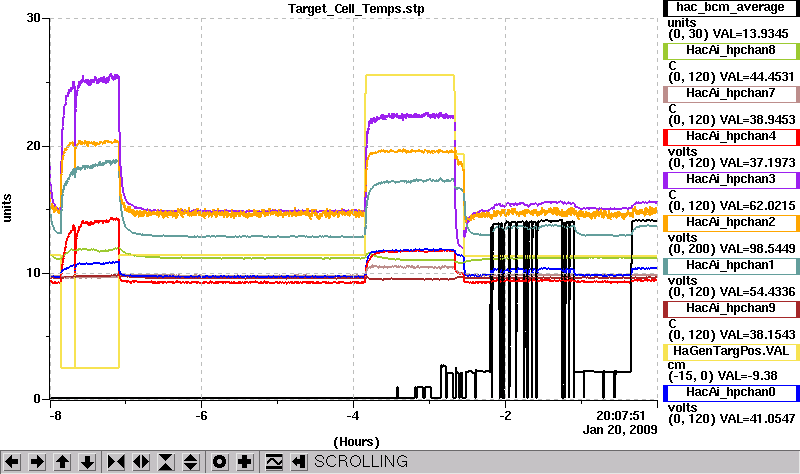The image size is (800, 474).
Task: Click the -6 tick label on the time axis
Action: [x=202, y=416]
